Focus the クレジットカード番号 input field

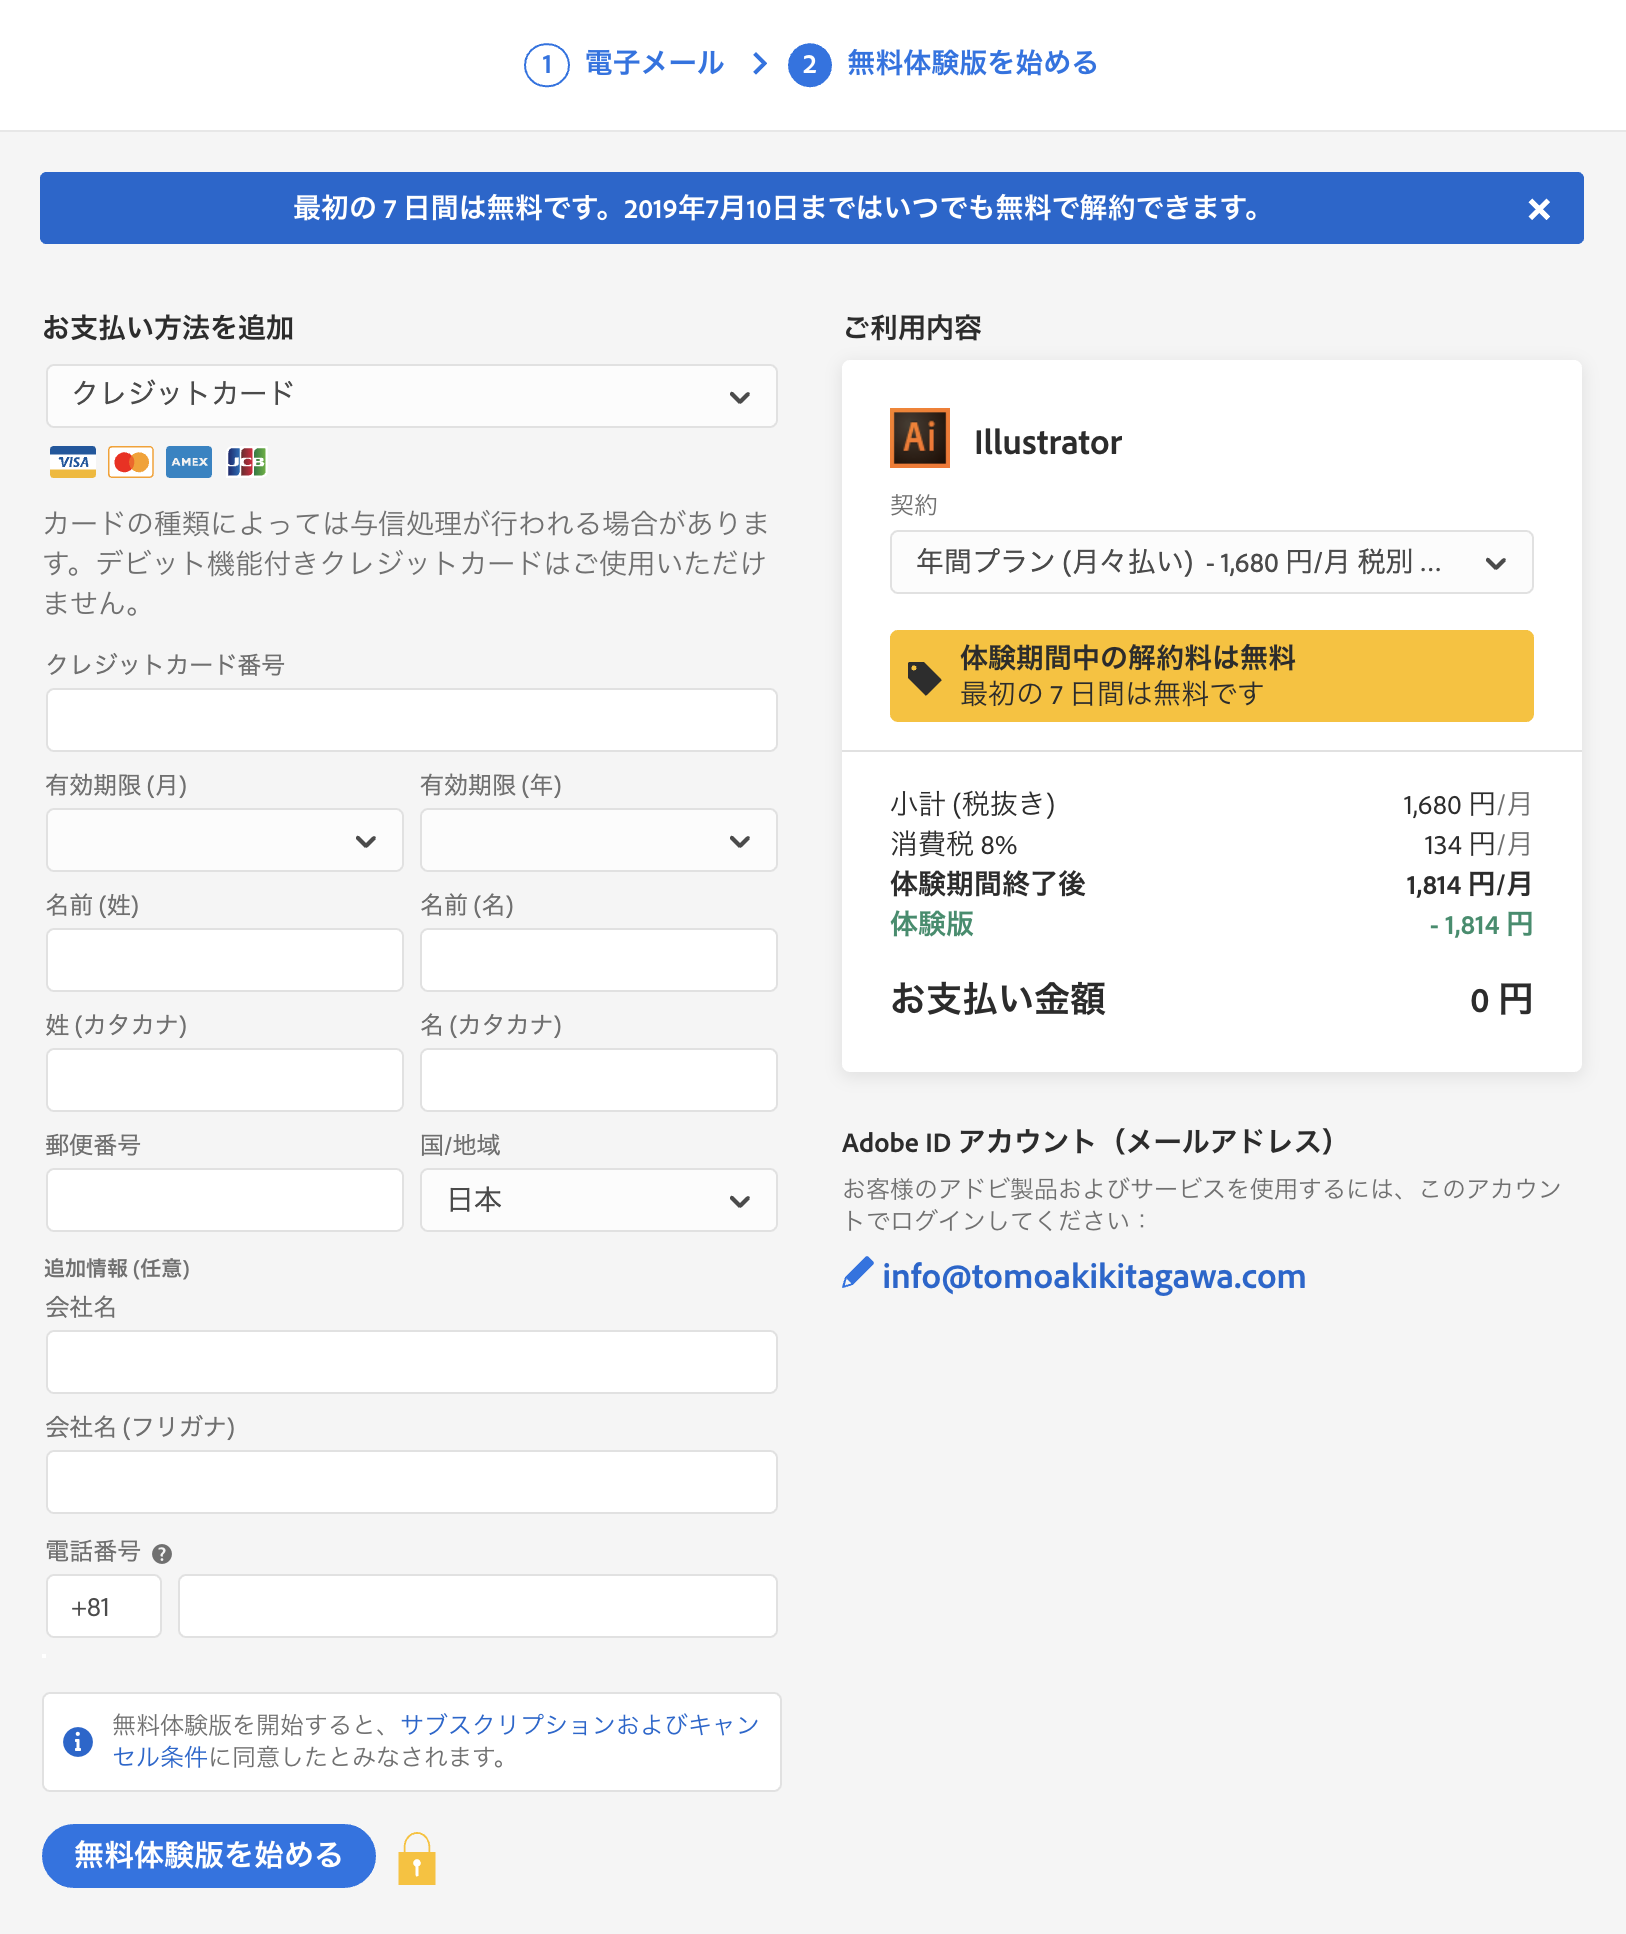[x=412, y=720]
